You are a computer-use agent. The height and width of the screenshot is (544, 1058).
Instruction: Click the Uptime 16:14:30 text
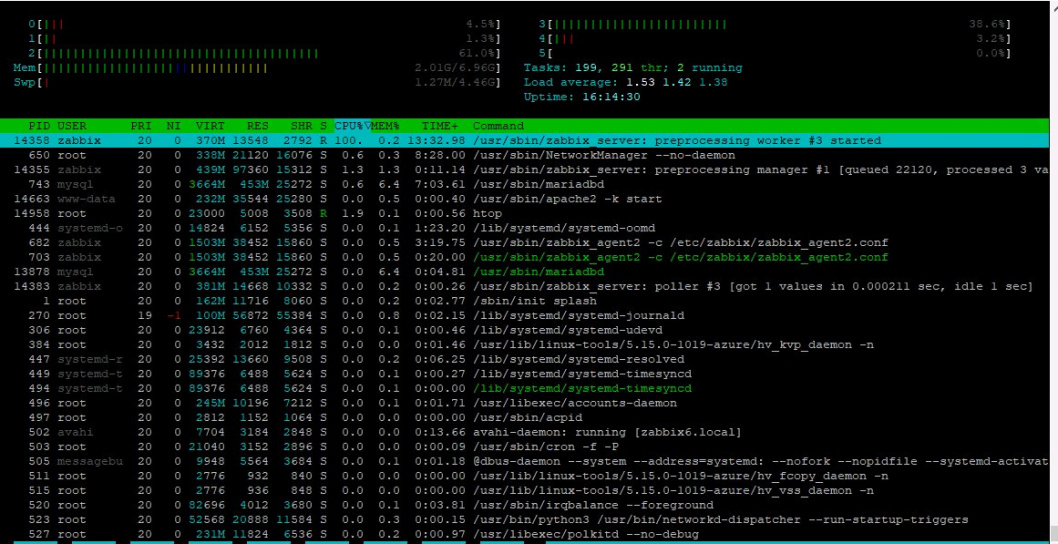582,97
